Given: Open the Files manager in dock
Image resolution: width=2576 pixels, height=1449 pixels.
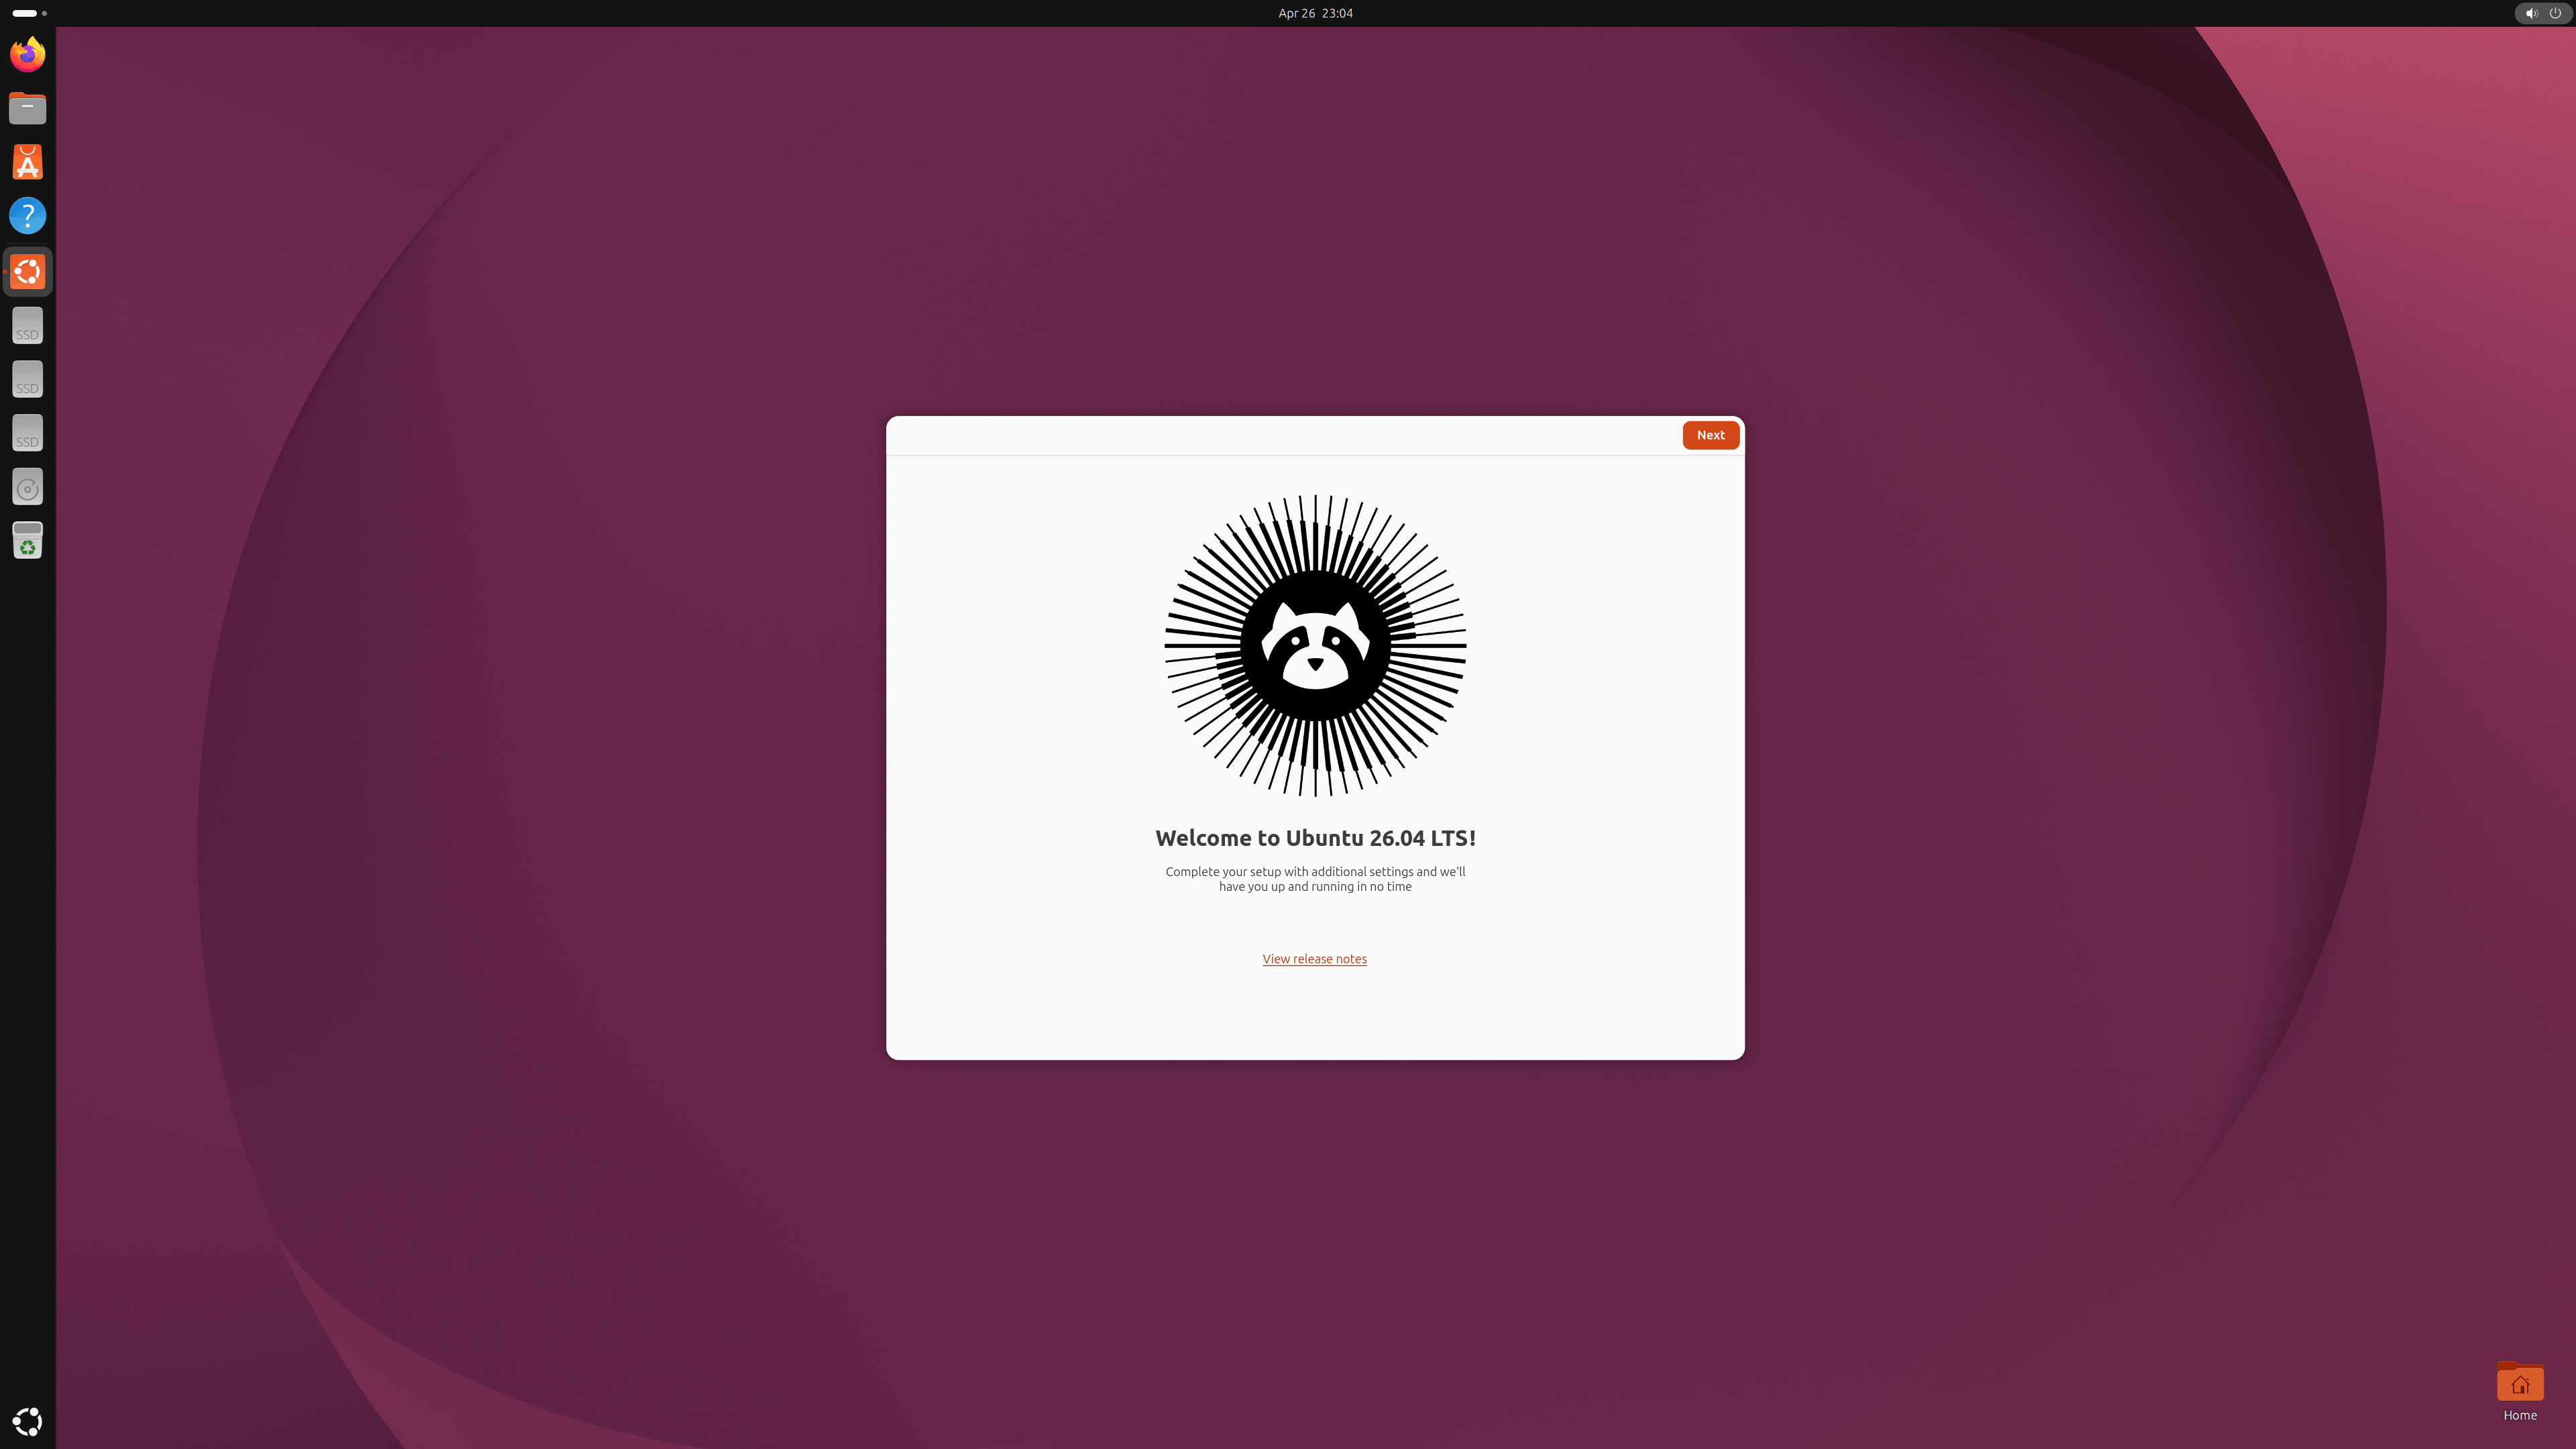Looking at the screenshot, I should 27,108.
